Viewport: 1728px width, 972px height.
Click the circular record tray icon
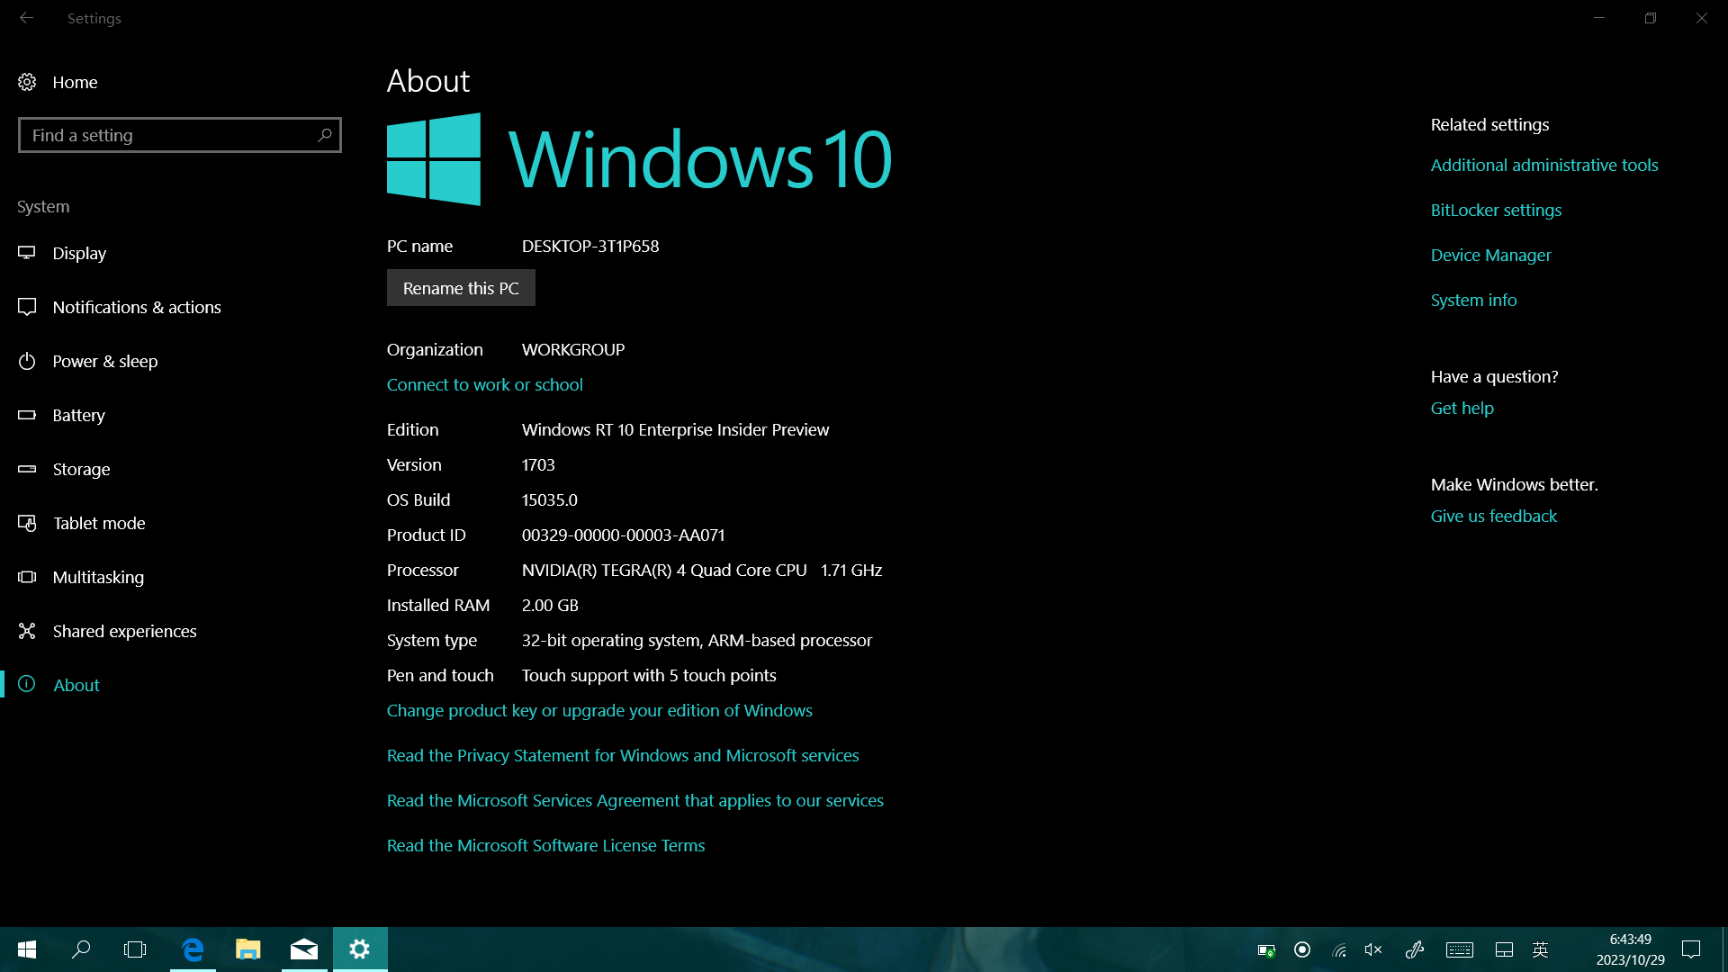(1302, 950)
